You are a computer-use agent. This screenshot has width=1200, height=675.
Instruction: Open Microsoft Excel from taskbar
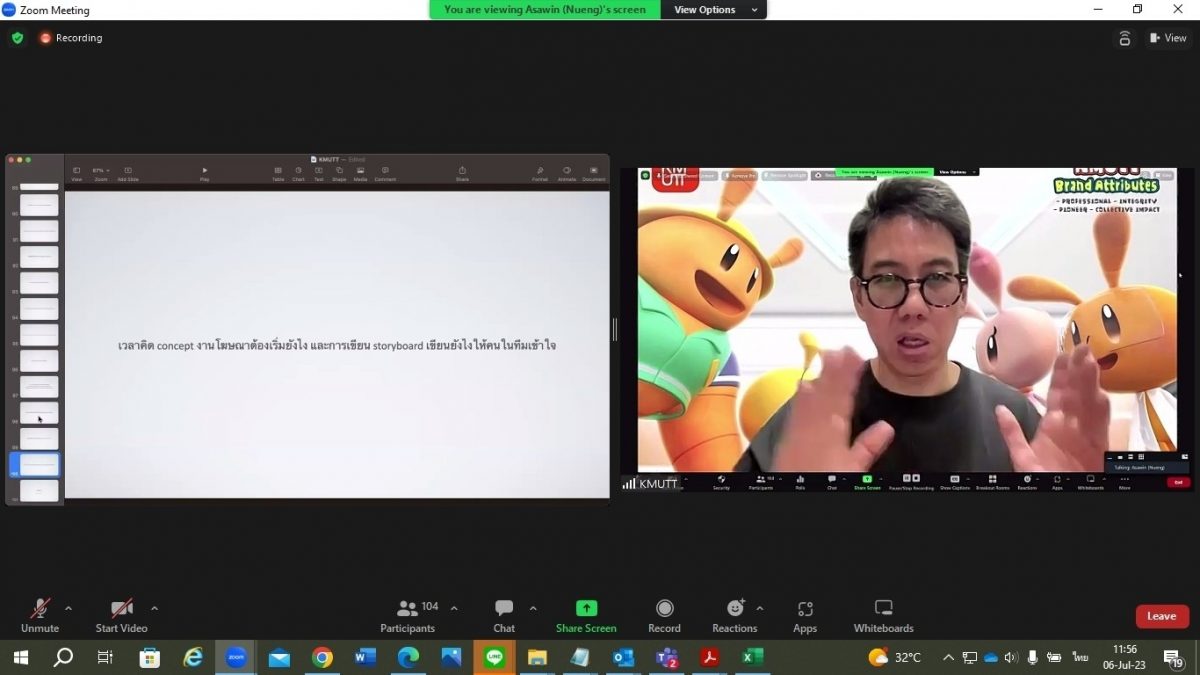coord(752,657)
